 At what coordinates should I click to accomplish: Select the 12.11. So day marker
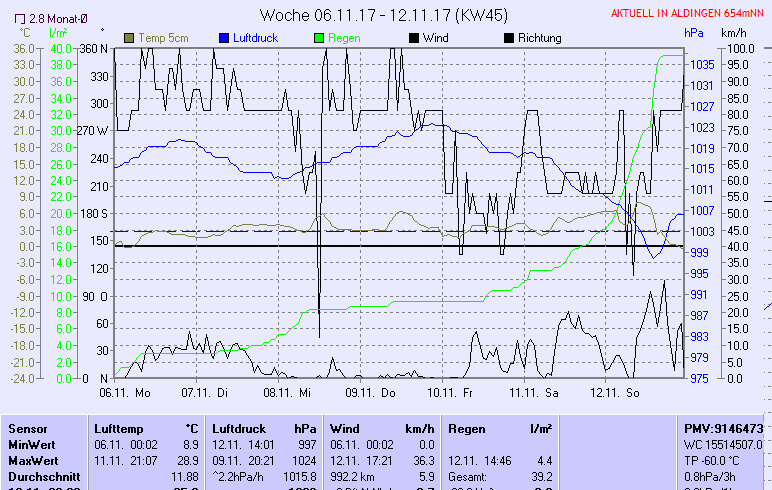(x=615, y=394)
